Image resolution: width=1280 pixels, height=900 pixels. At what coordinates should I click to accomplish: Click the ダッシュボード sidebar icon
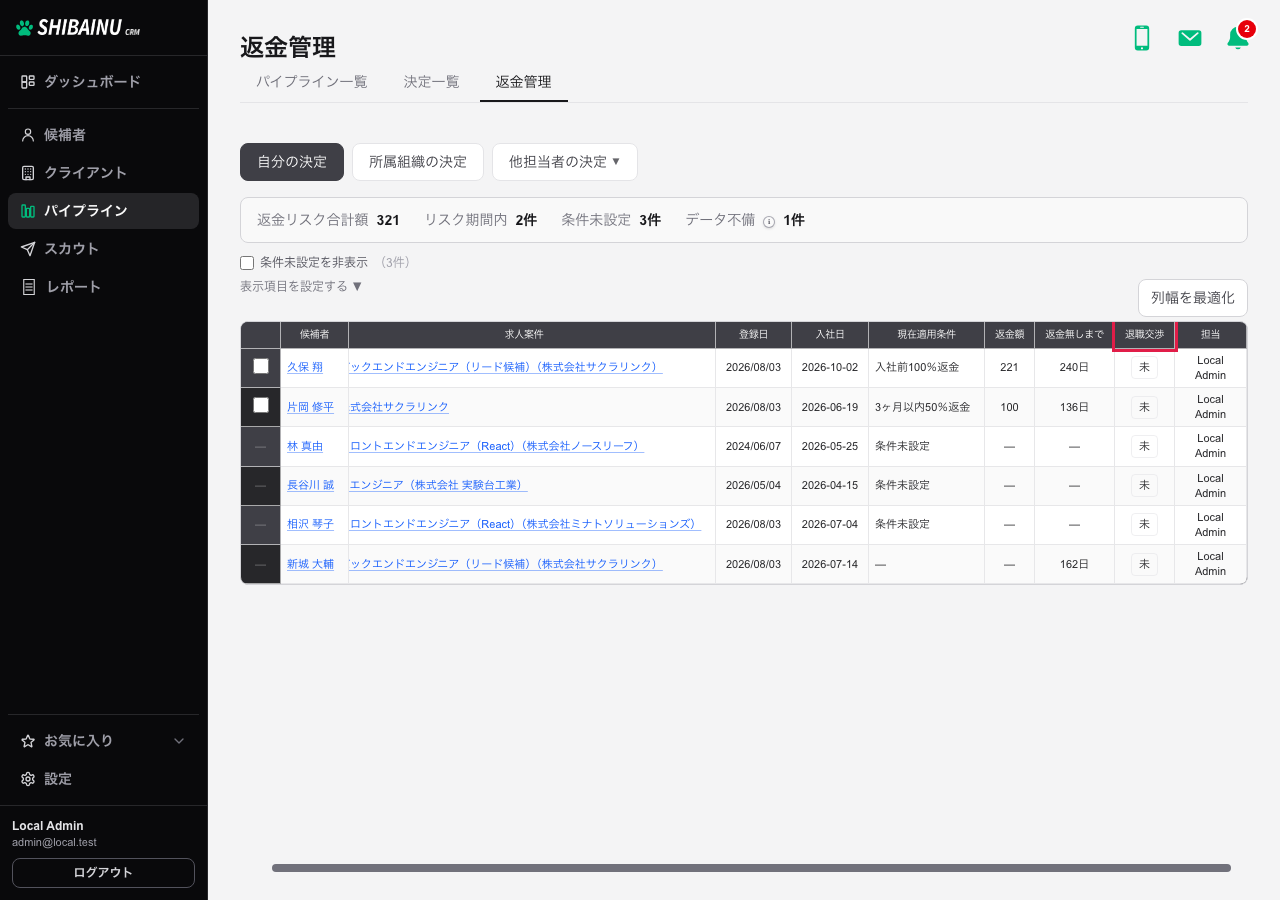[28, 82]
